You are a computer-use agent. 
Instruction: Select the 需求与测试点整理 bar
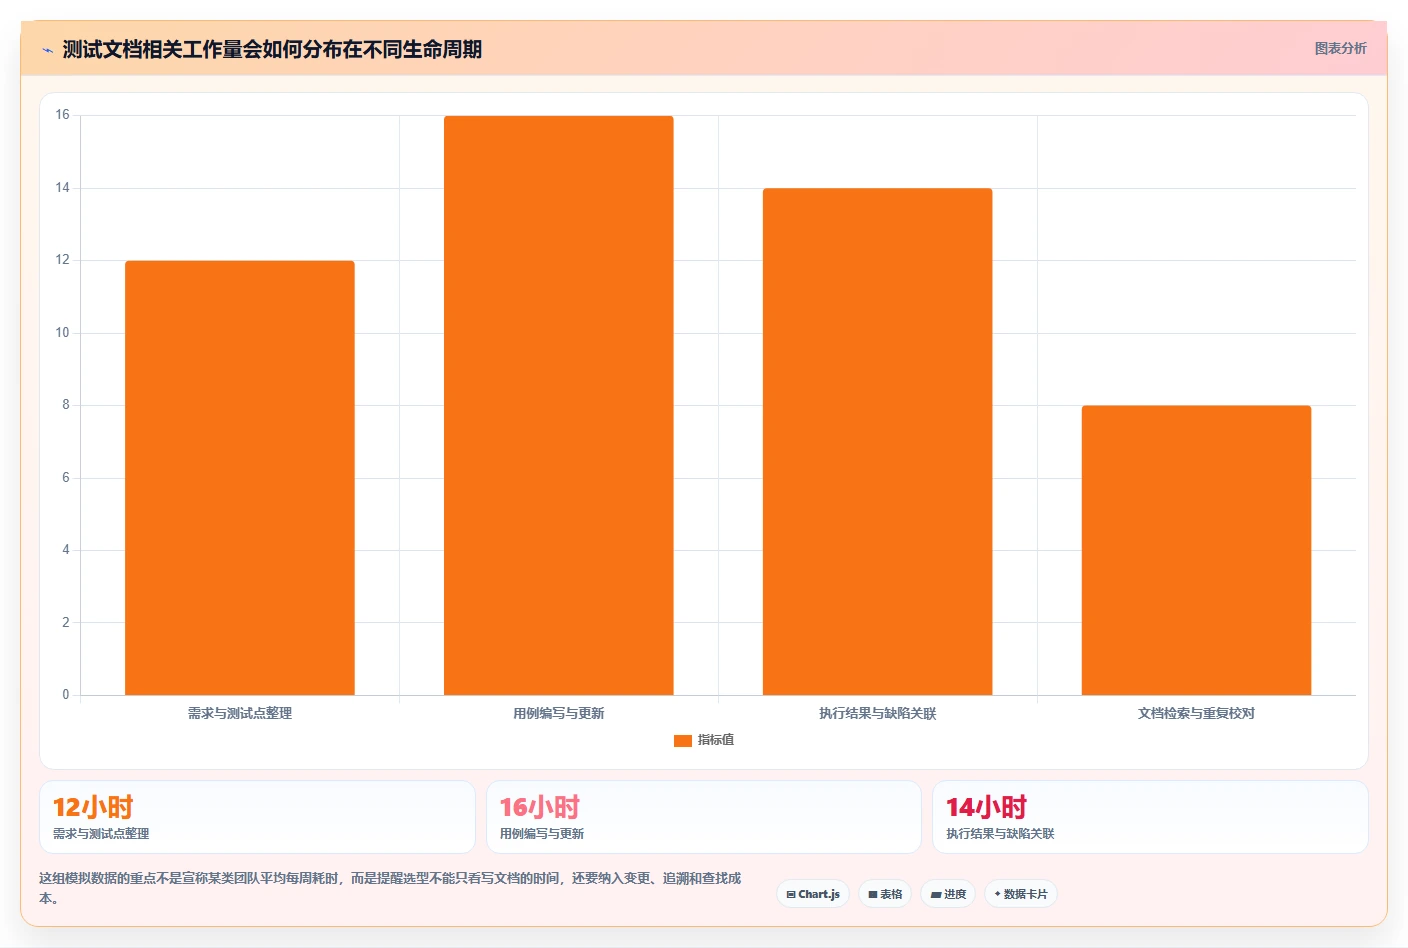point(240,478)
